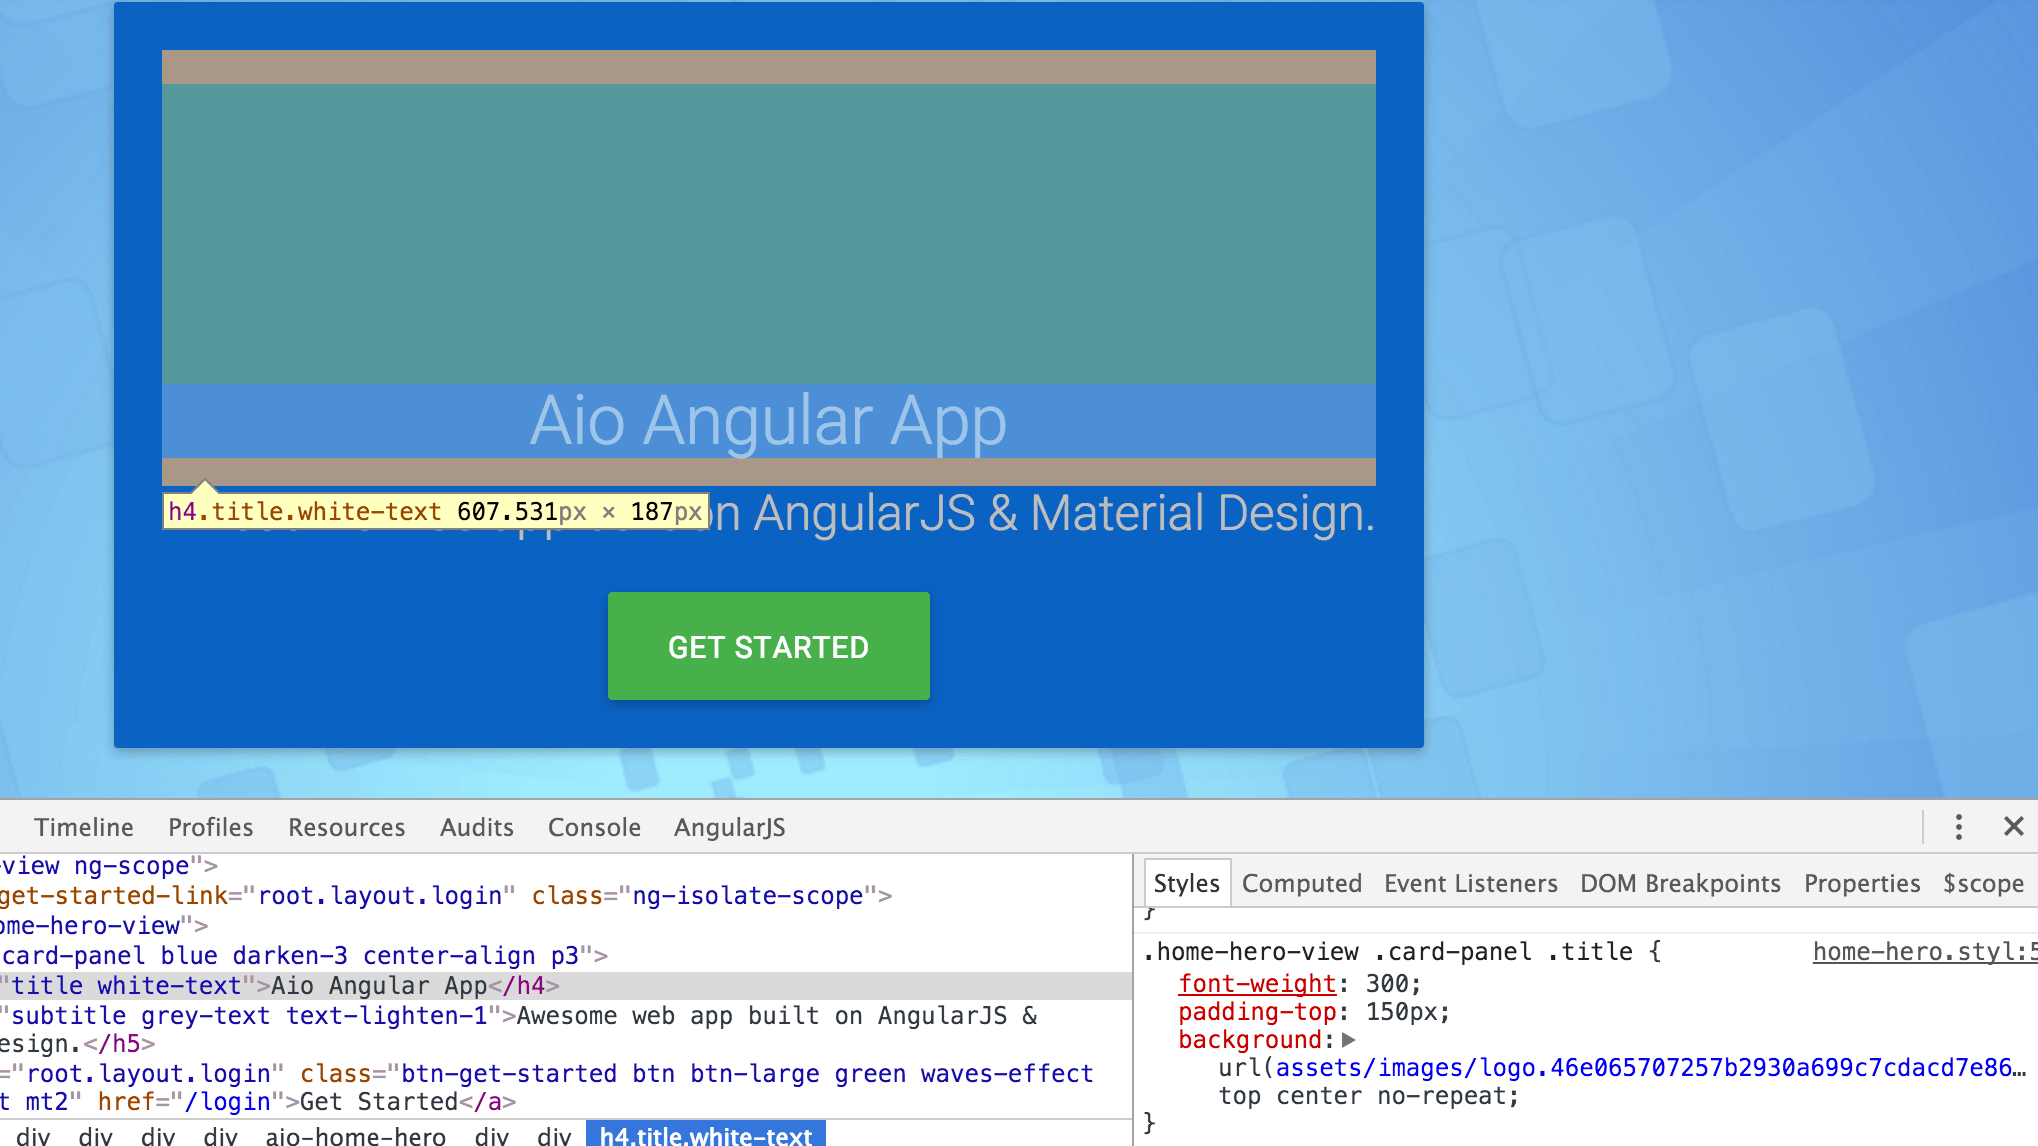
Task: Open the Properties sidebar tab
Action: (1861, 883)
